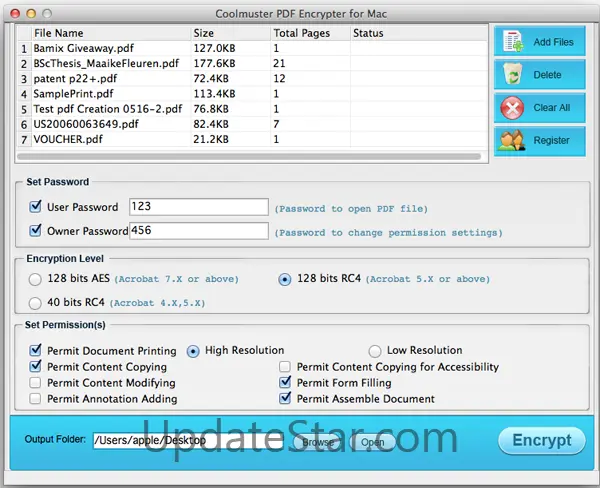This screenshot has height=488, width=600.
Task: Click the Status column header
Action: tap(419, 33)
